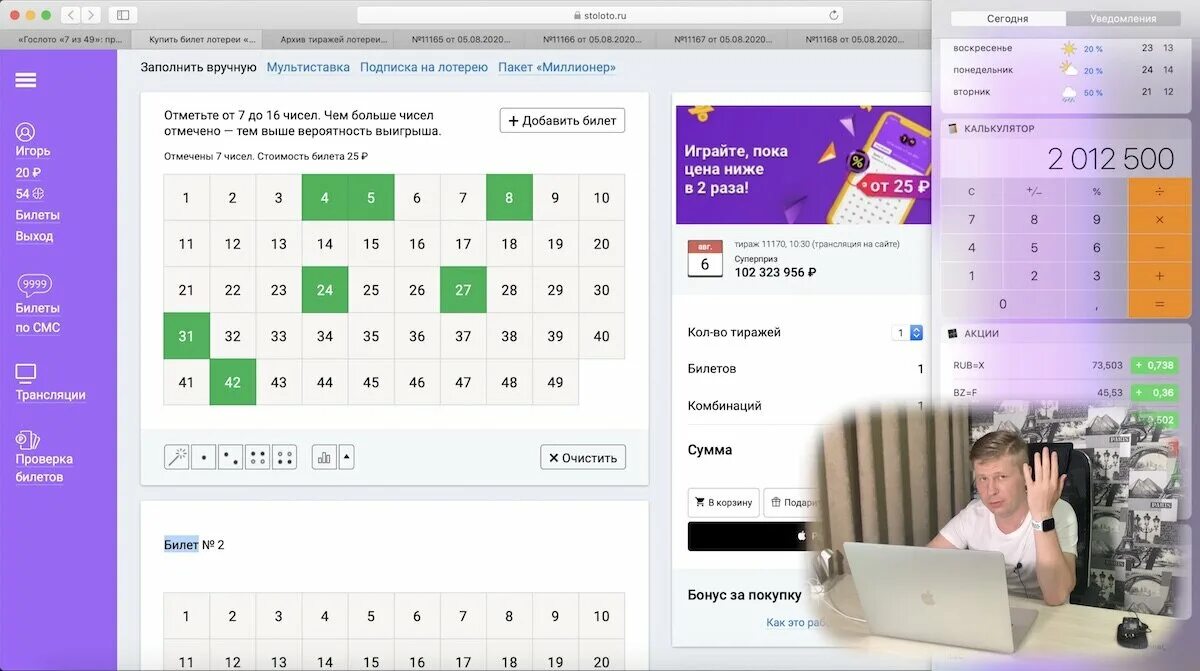
Task: Open Билеты link under the 54 balance
Action: pyautogui.click(x=37, y=215)
